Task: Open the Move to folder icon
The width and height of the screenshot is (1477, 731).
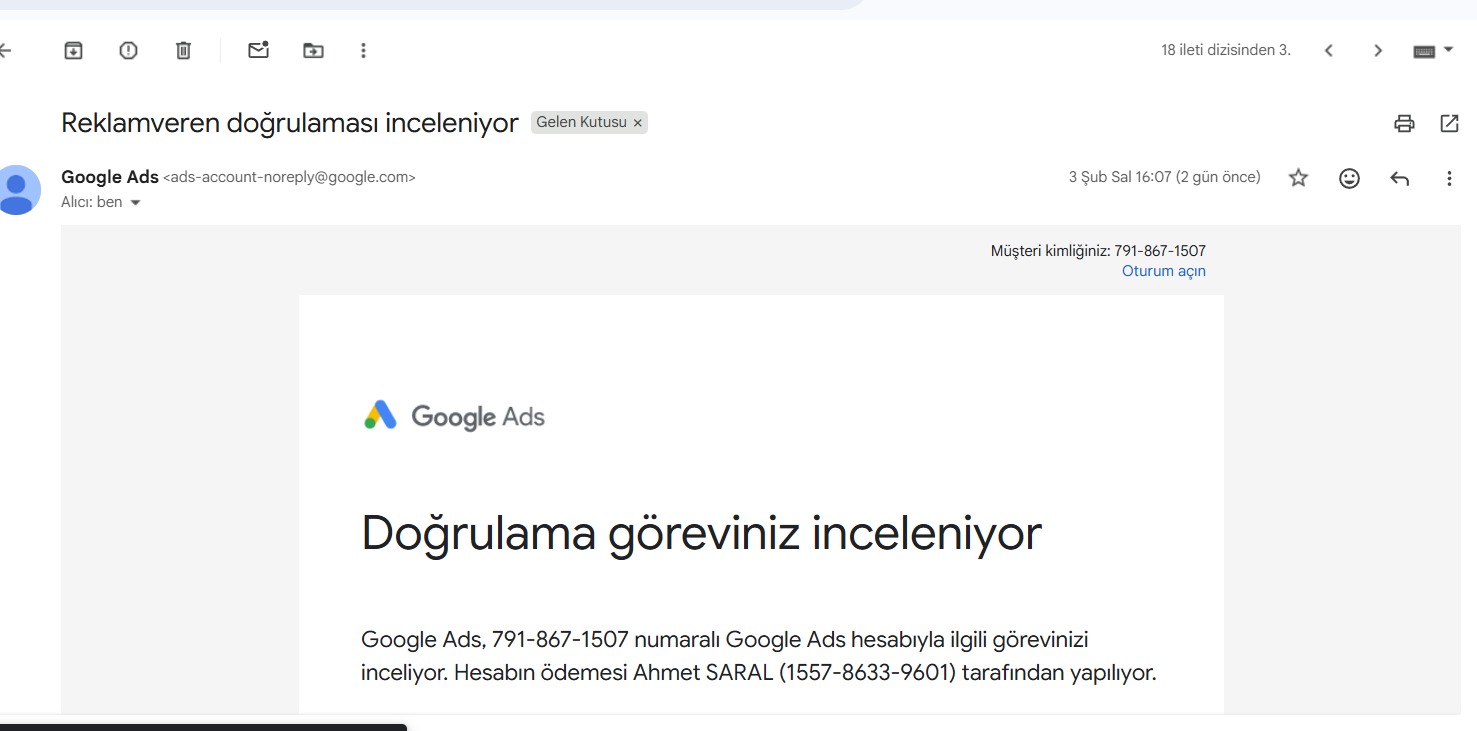Action: point(313,50)
